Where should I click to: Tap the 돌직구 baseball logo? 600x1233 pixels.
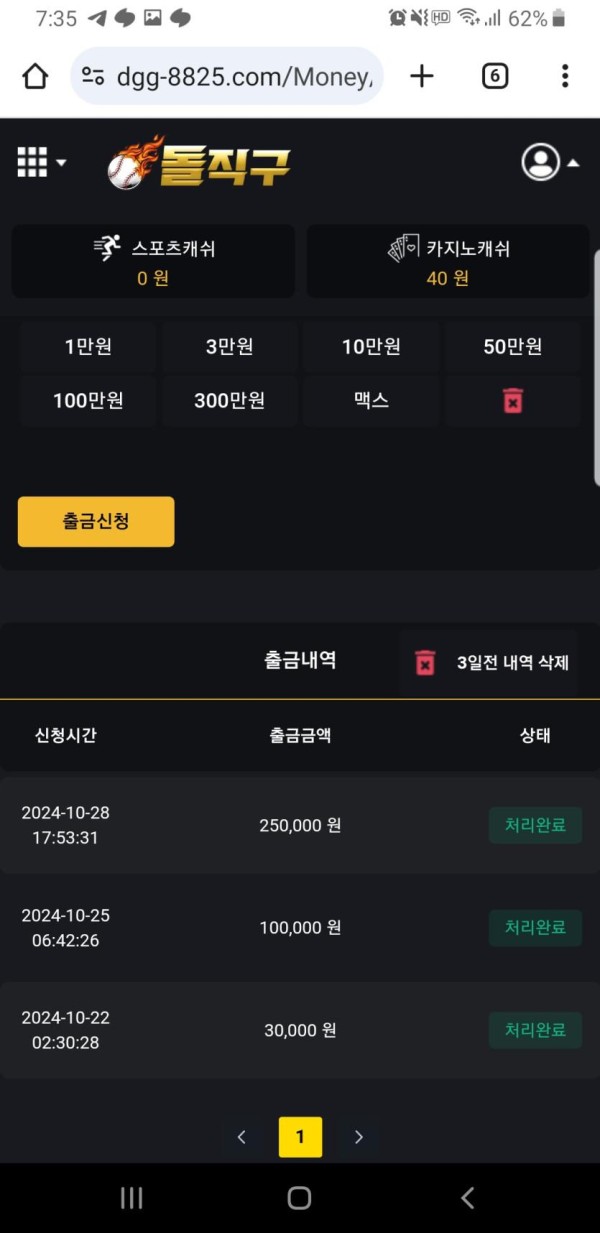[x=199, y=163]
